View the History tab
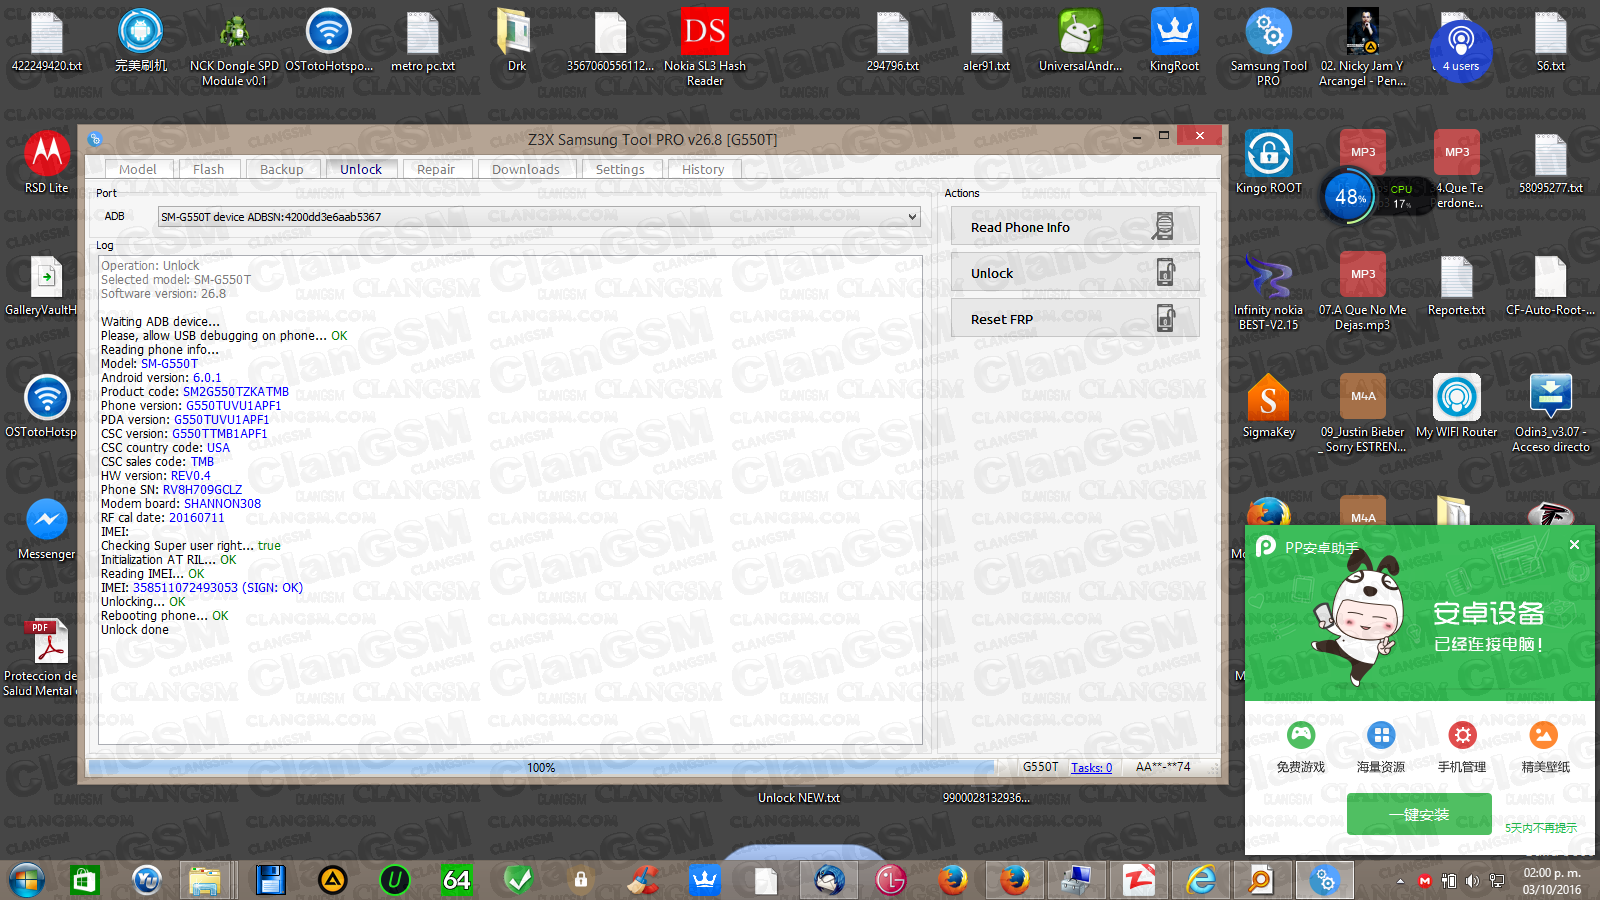Image resolution: width=1600 pixels, height=900 pixels. point(703,169)
